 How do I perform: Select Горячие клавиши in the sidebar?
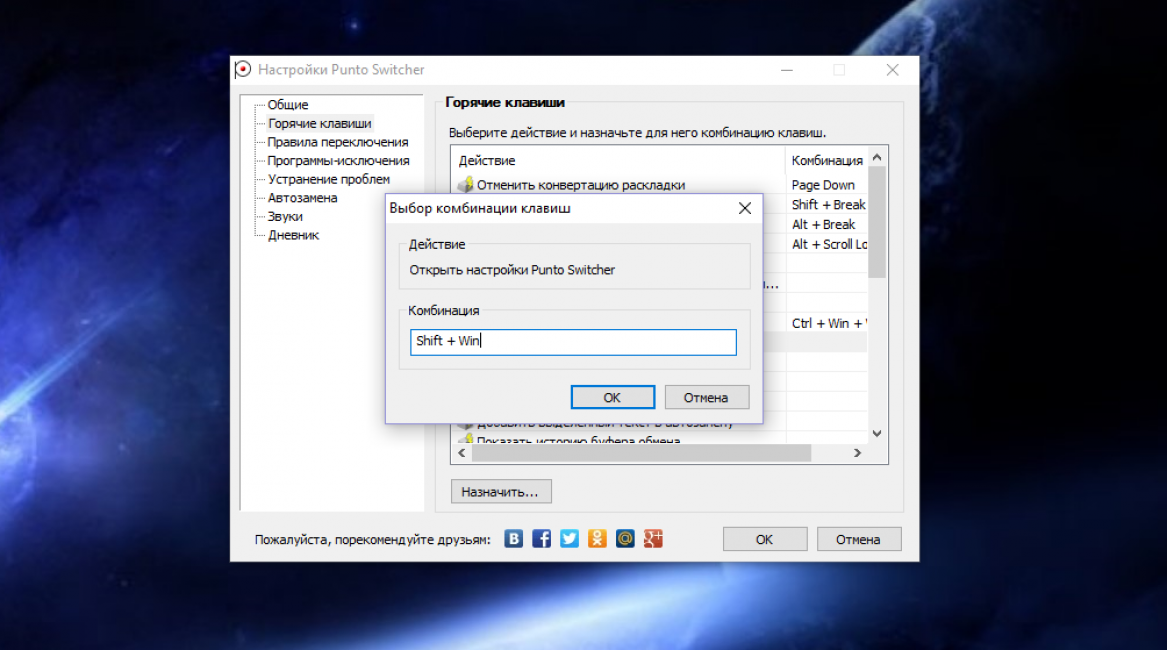point(319,124)
